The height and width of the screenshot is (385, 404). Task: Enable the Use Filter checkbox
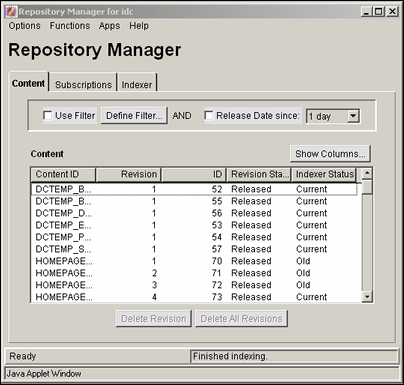pos(48,116)
